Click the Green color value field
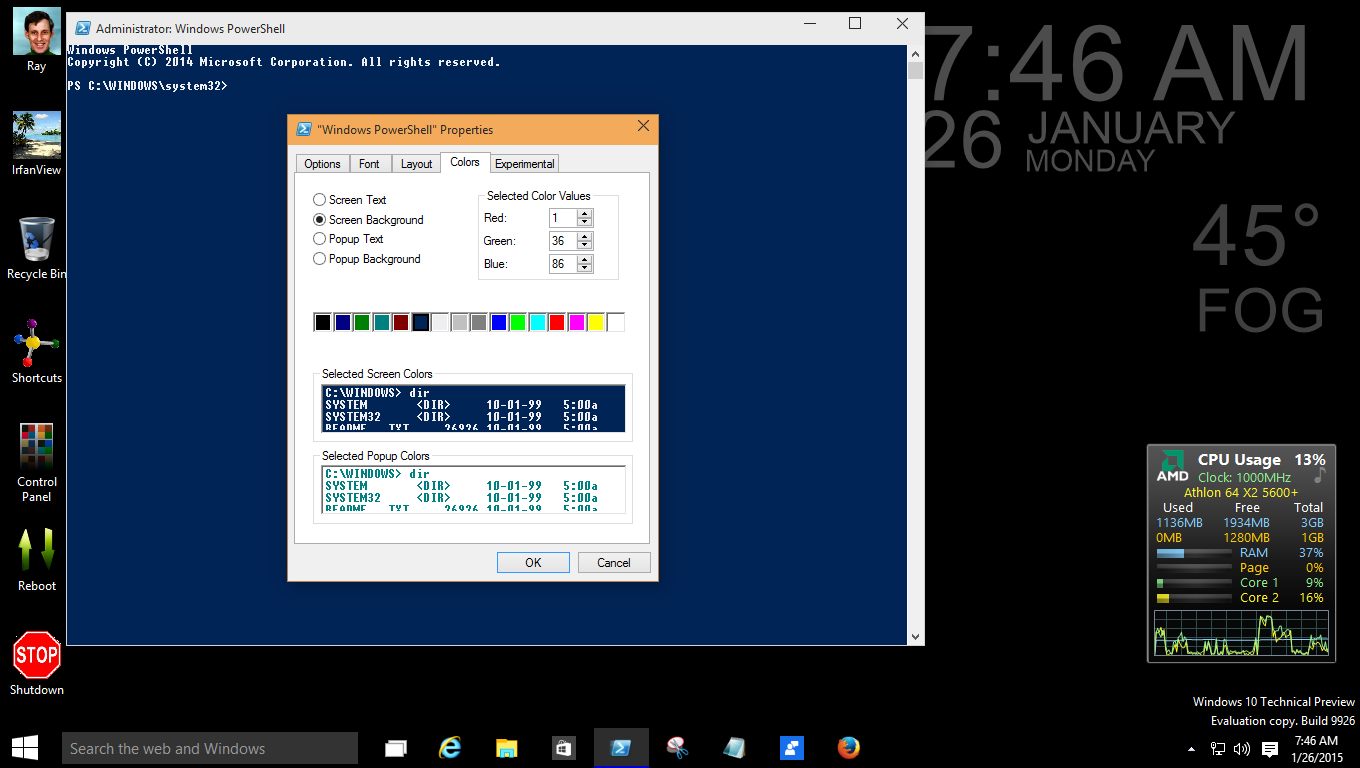 (x=563, y=241)
